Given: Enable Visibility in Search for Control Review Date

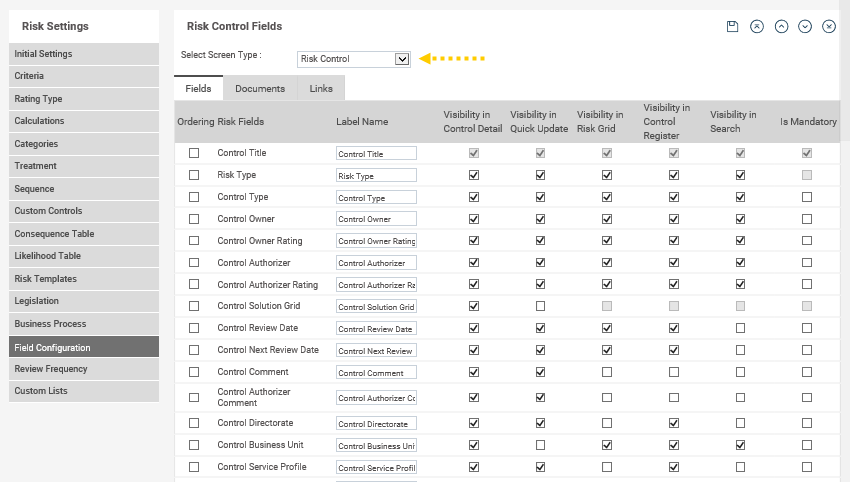Looking at the screenshot, I should tap(740, 328).
